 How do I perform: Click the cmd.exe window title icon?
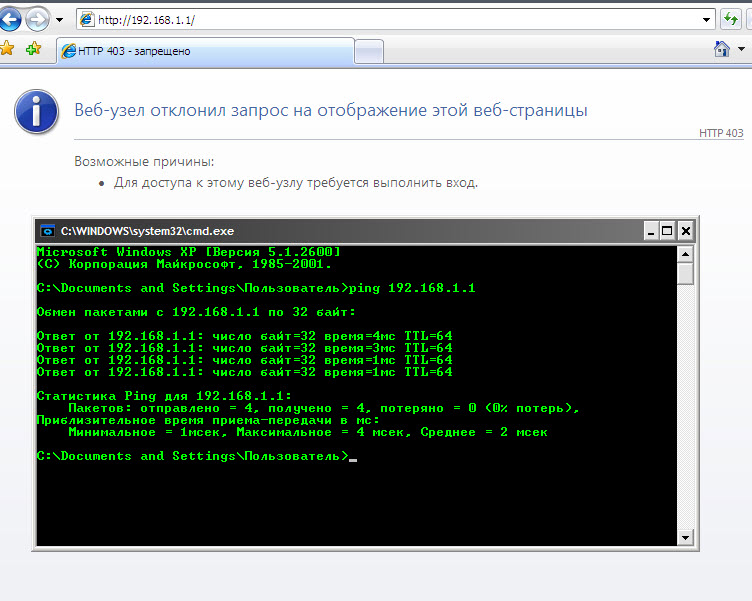coord(47,231)
